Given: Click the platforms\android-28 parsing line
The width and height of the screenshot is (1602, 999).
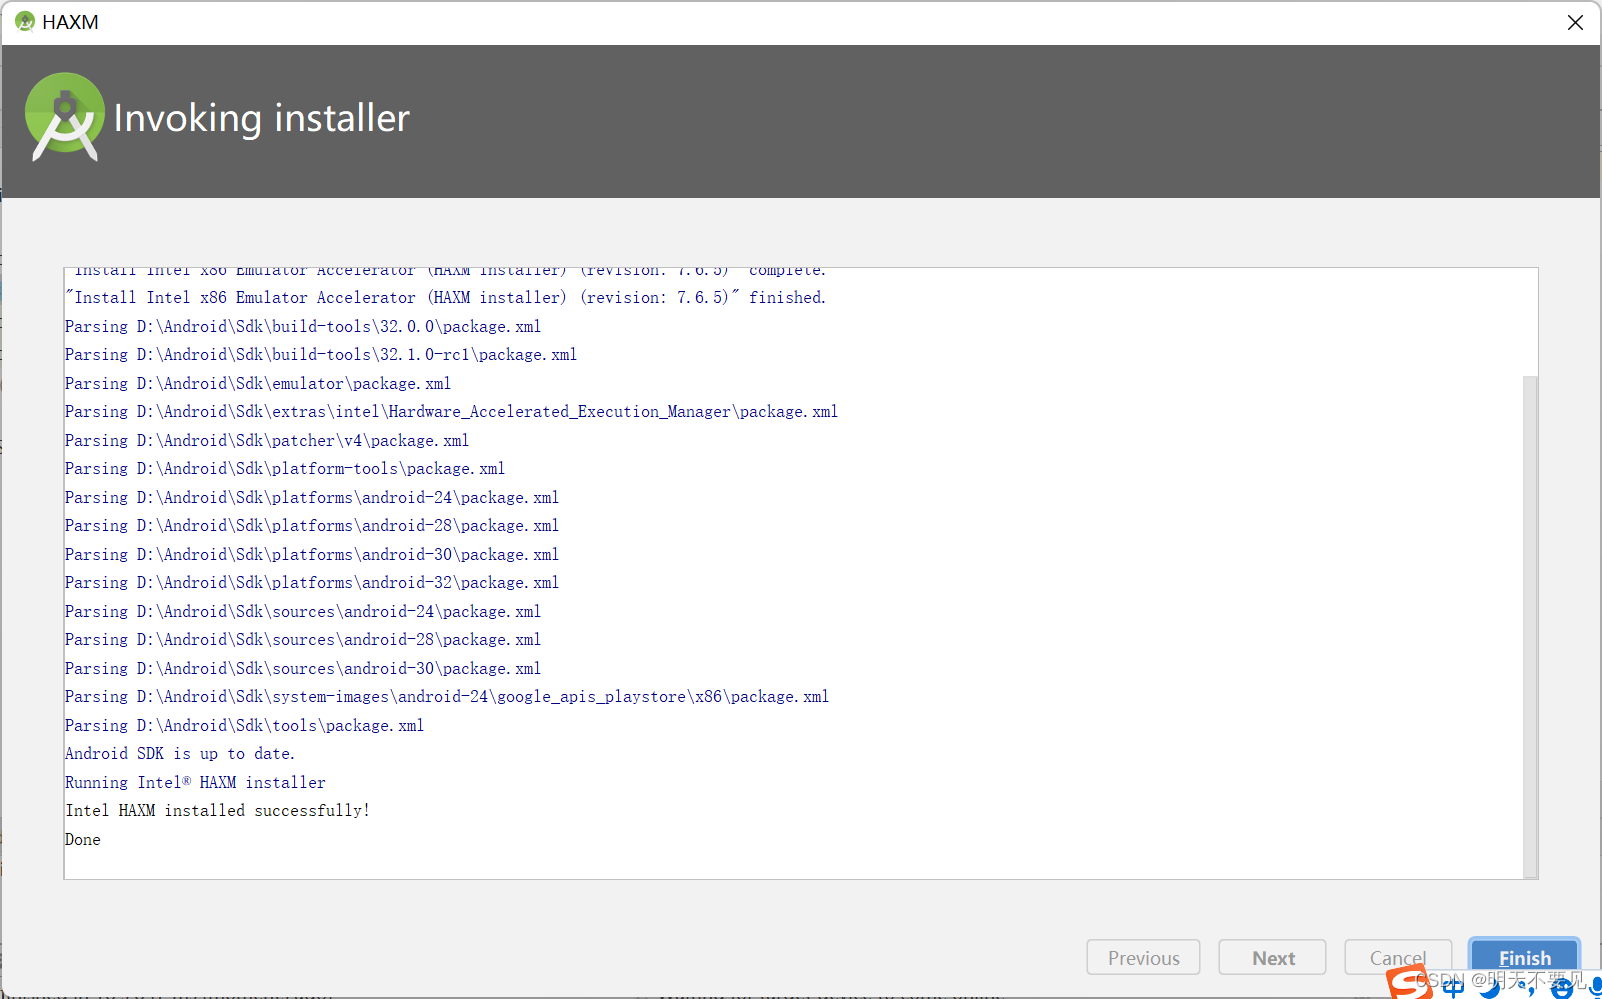Looking at the screenshot, I should point(312,525).
